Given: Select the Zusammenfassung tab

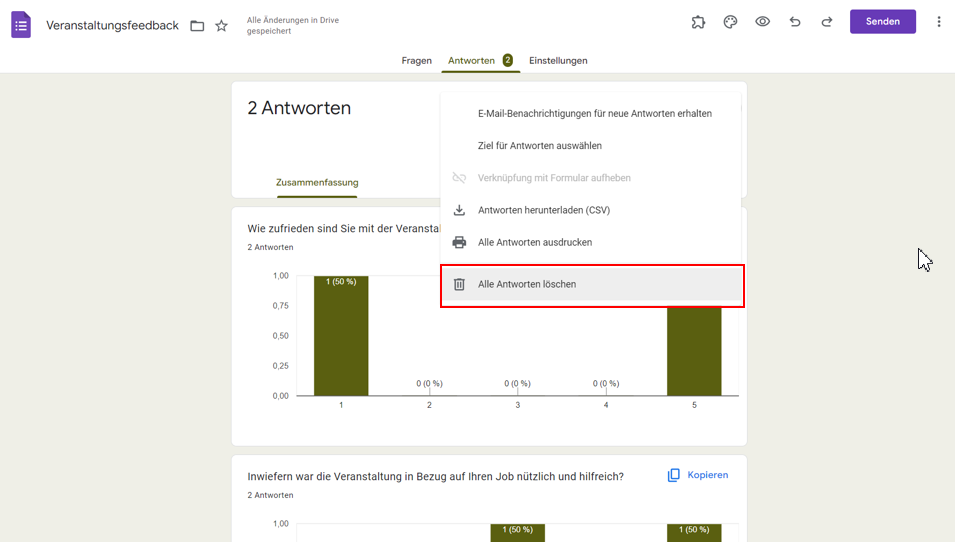Looking at the screenshot, I should 317,182.
